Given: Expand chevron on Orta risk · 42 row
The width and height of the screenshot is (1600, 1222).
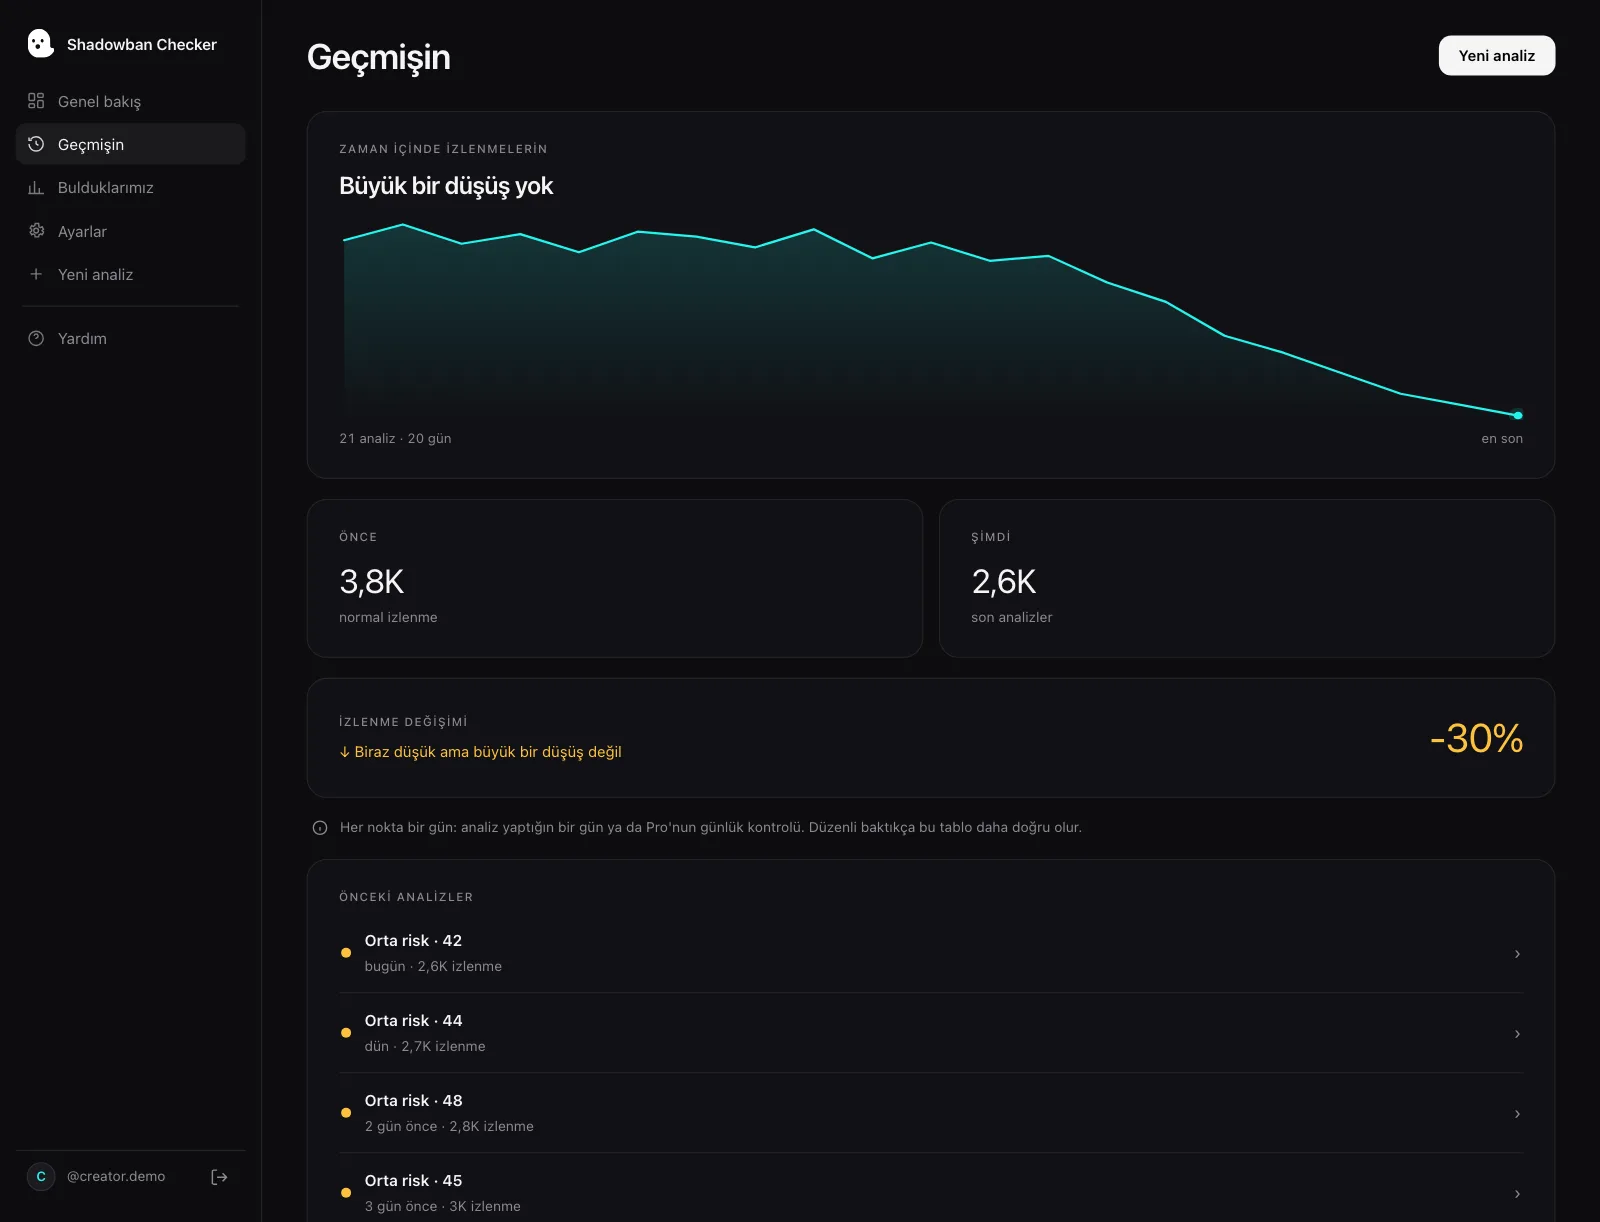Looking at the screenshot, I should (x=1517, y=954).
